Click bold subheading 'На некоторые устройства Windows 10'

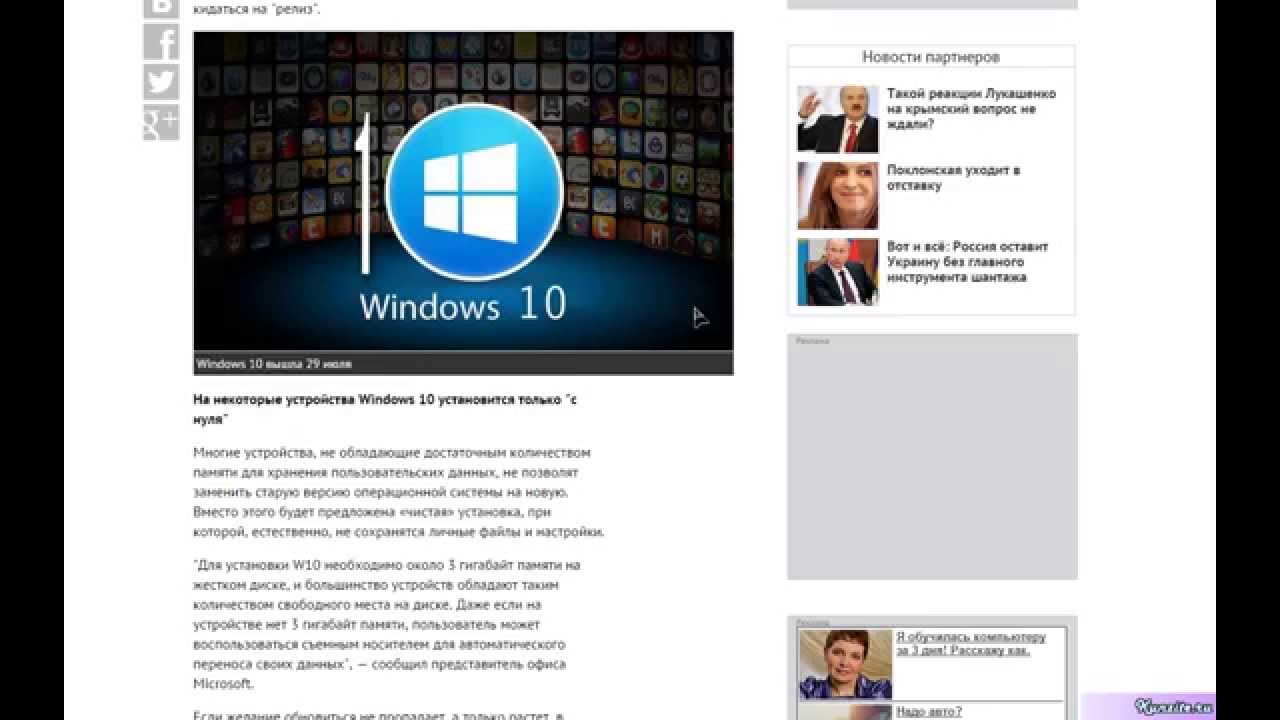[384, 408]
